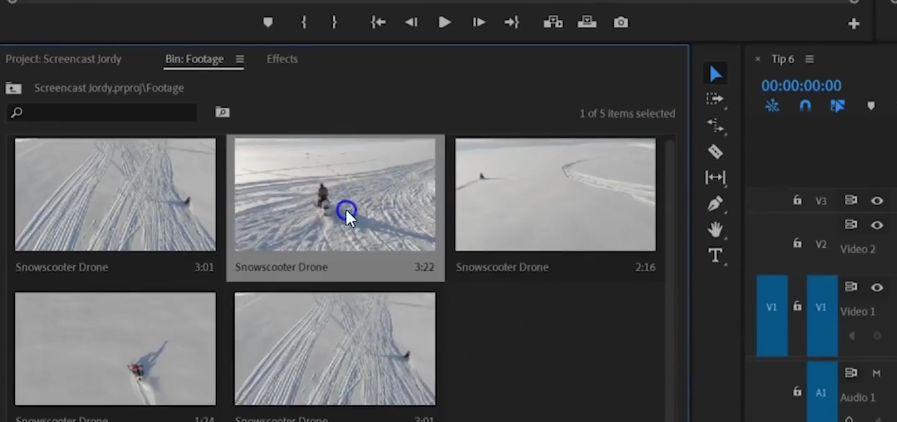Viewport: 897px width, 422px height.
Task: Pick the Track Select Forward tool
Action: (715, 99)
